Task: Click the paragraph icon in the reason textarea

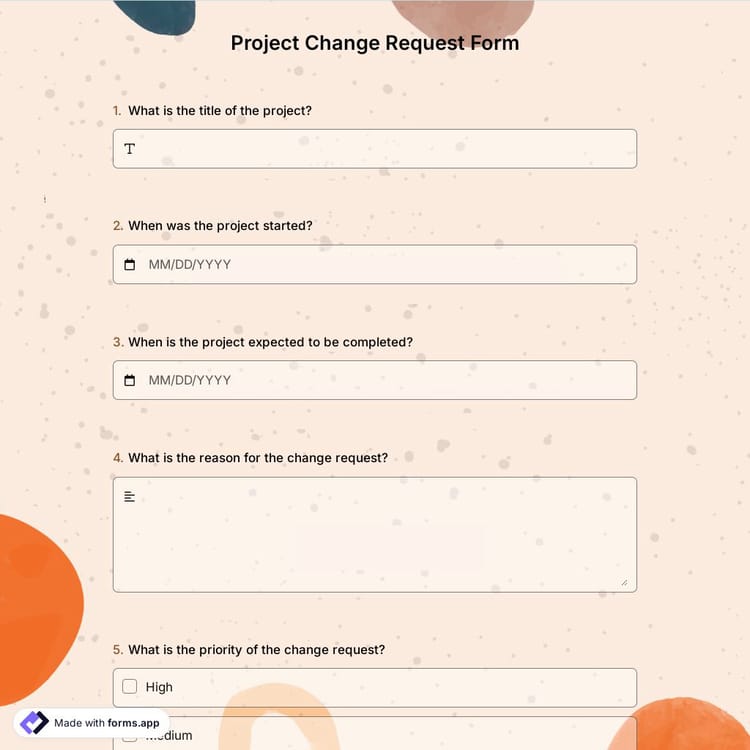Action: [x=129, y=497]
